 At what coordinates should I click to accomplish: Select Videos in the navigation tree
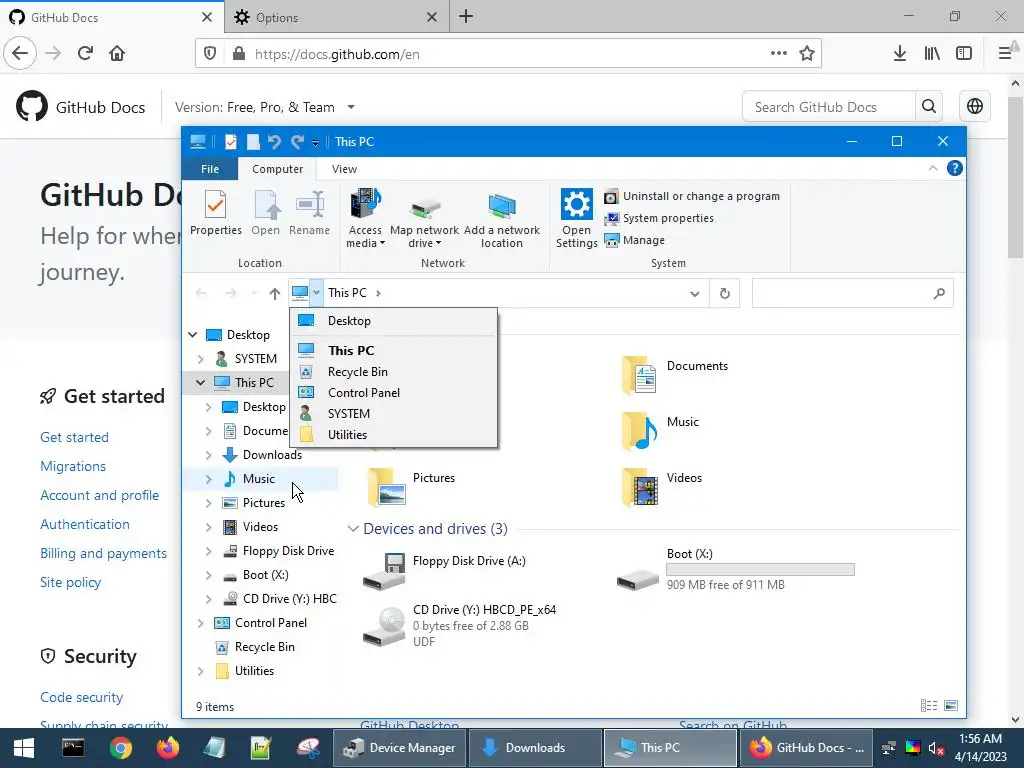tap(260, 527)
